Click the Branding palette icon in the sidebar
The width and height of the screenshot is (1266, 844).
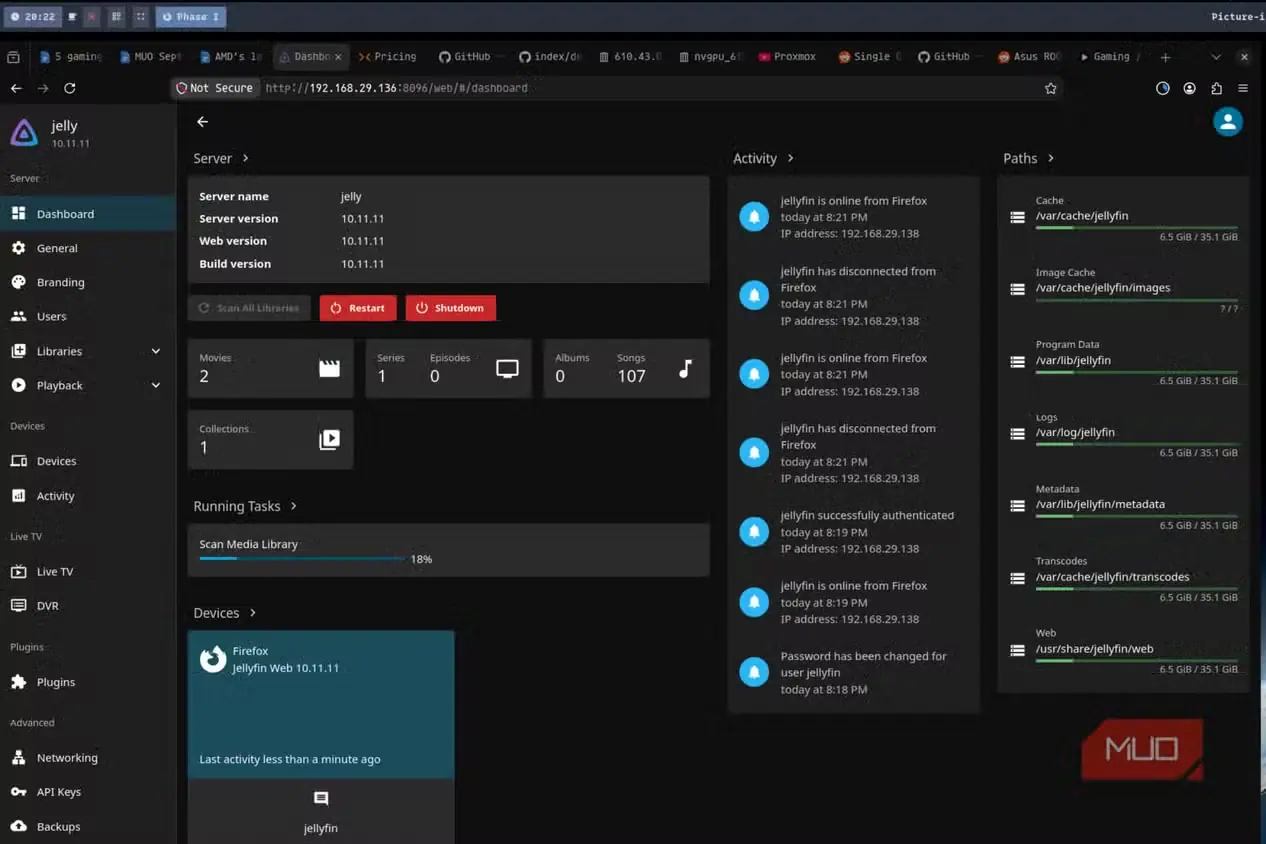18,282
